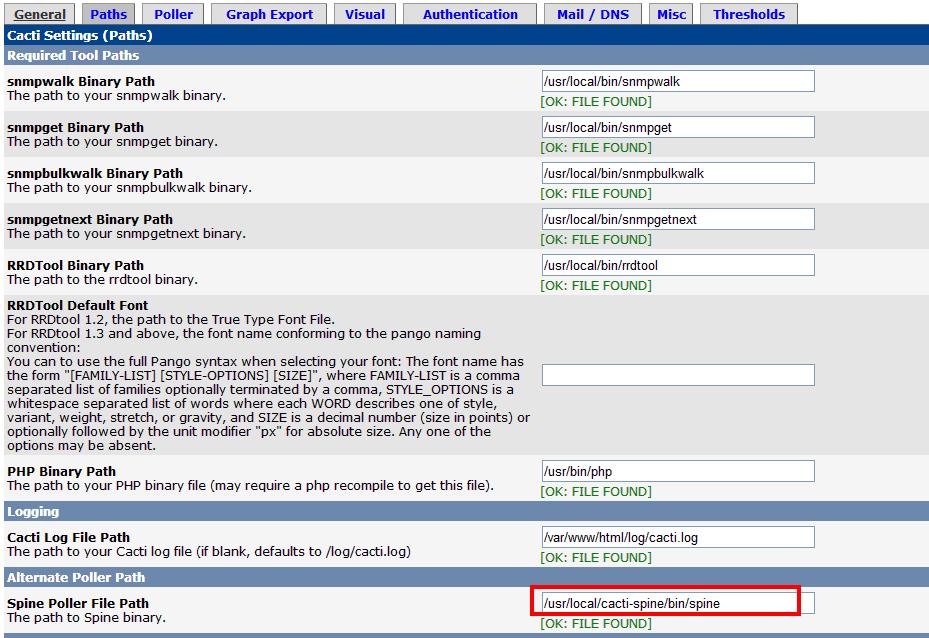Click FILE FOUND status under PHP path
This screenshot has width=929, height=638.
[x=596, y=492]
